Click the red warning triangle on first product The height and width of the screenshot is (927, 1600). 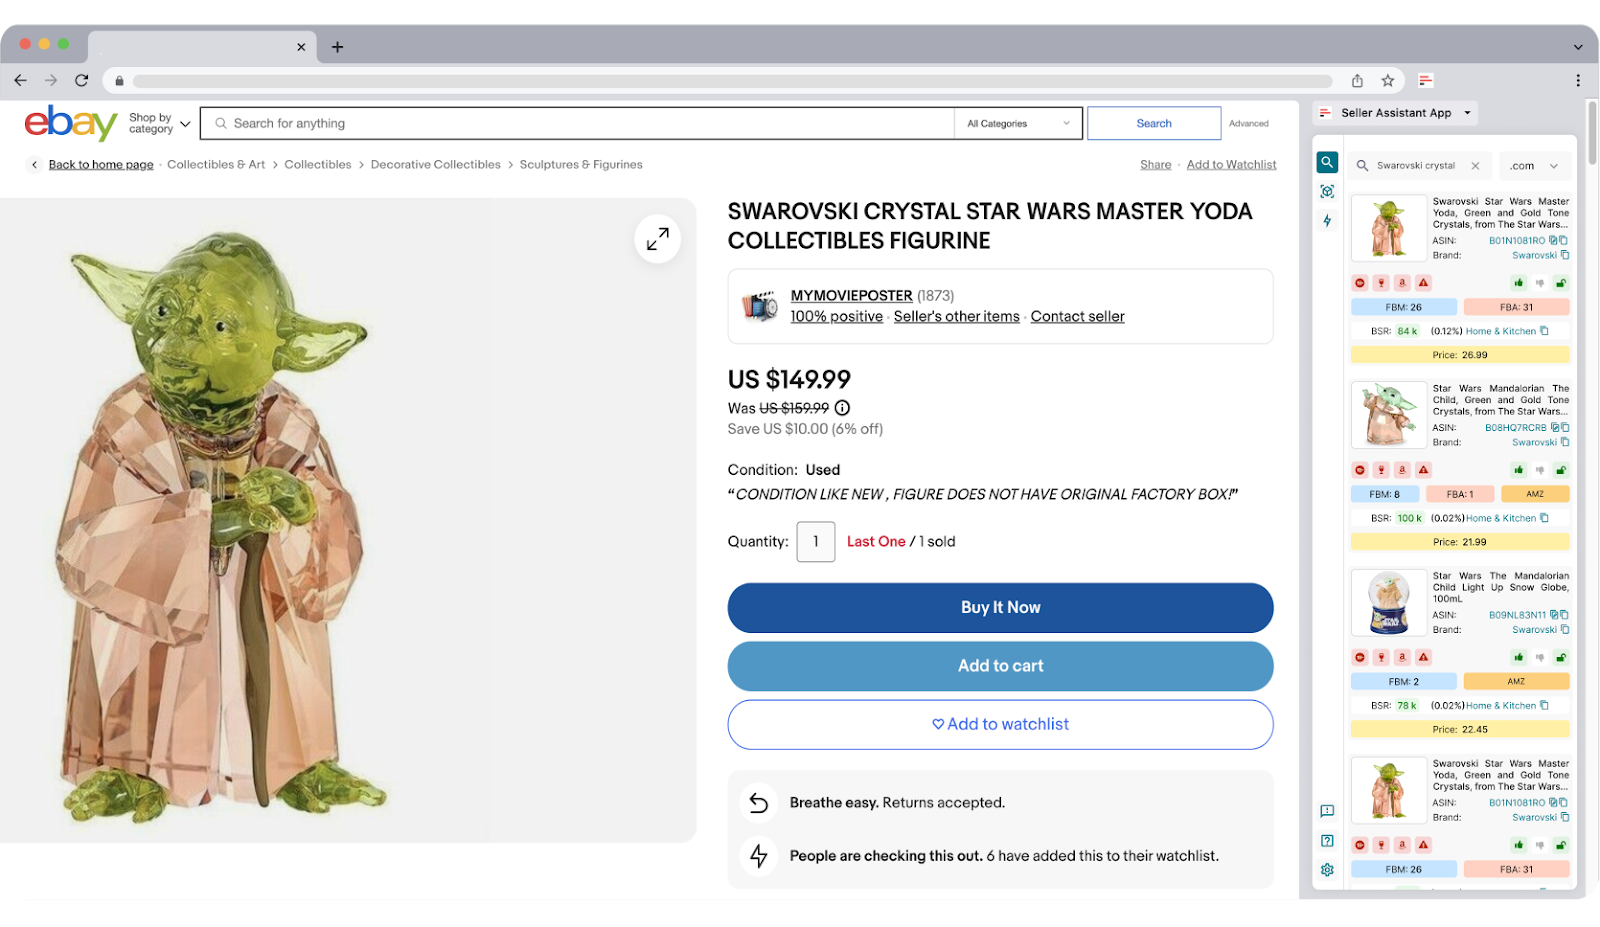click(1422, 283)
